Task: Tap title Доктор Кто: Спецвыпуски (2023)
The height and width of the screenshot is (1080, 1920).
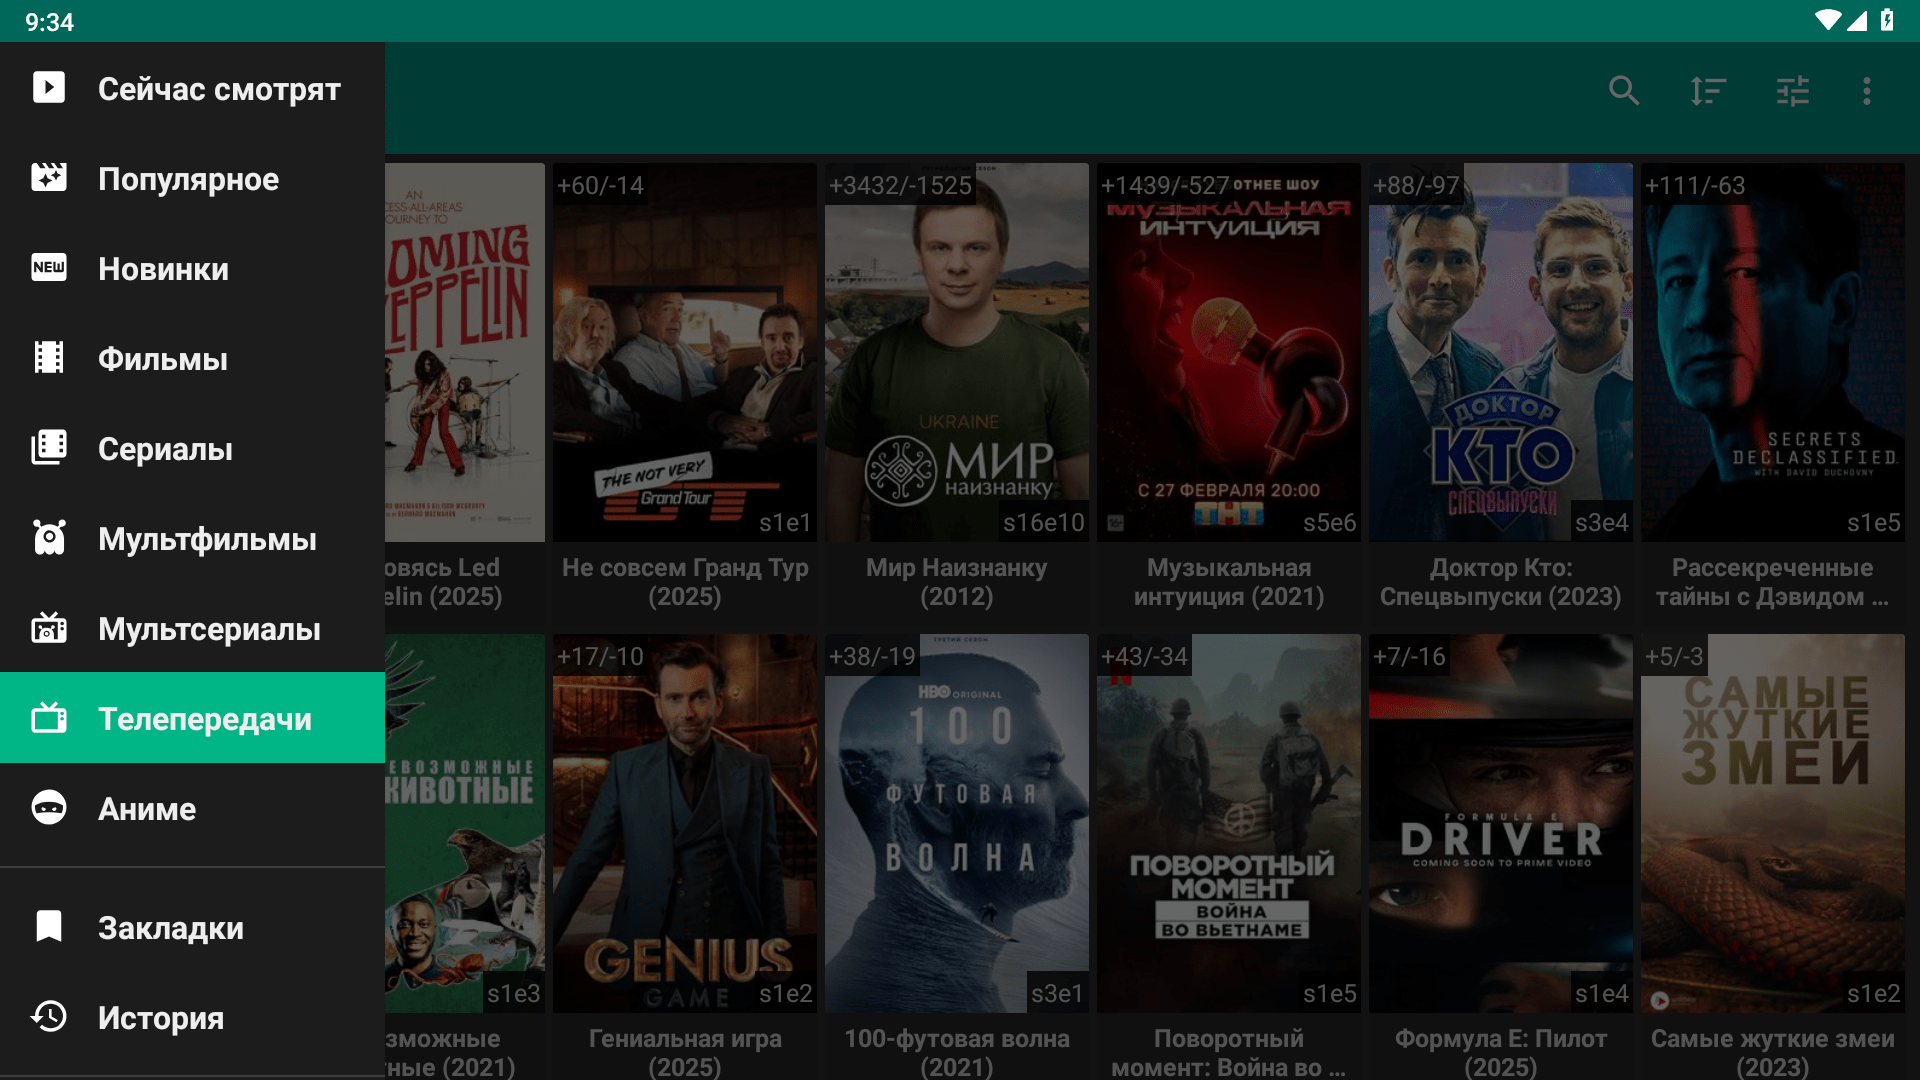Action: (1501, 582)
